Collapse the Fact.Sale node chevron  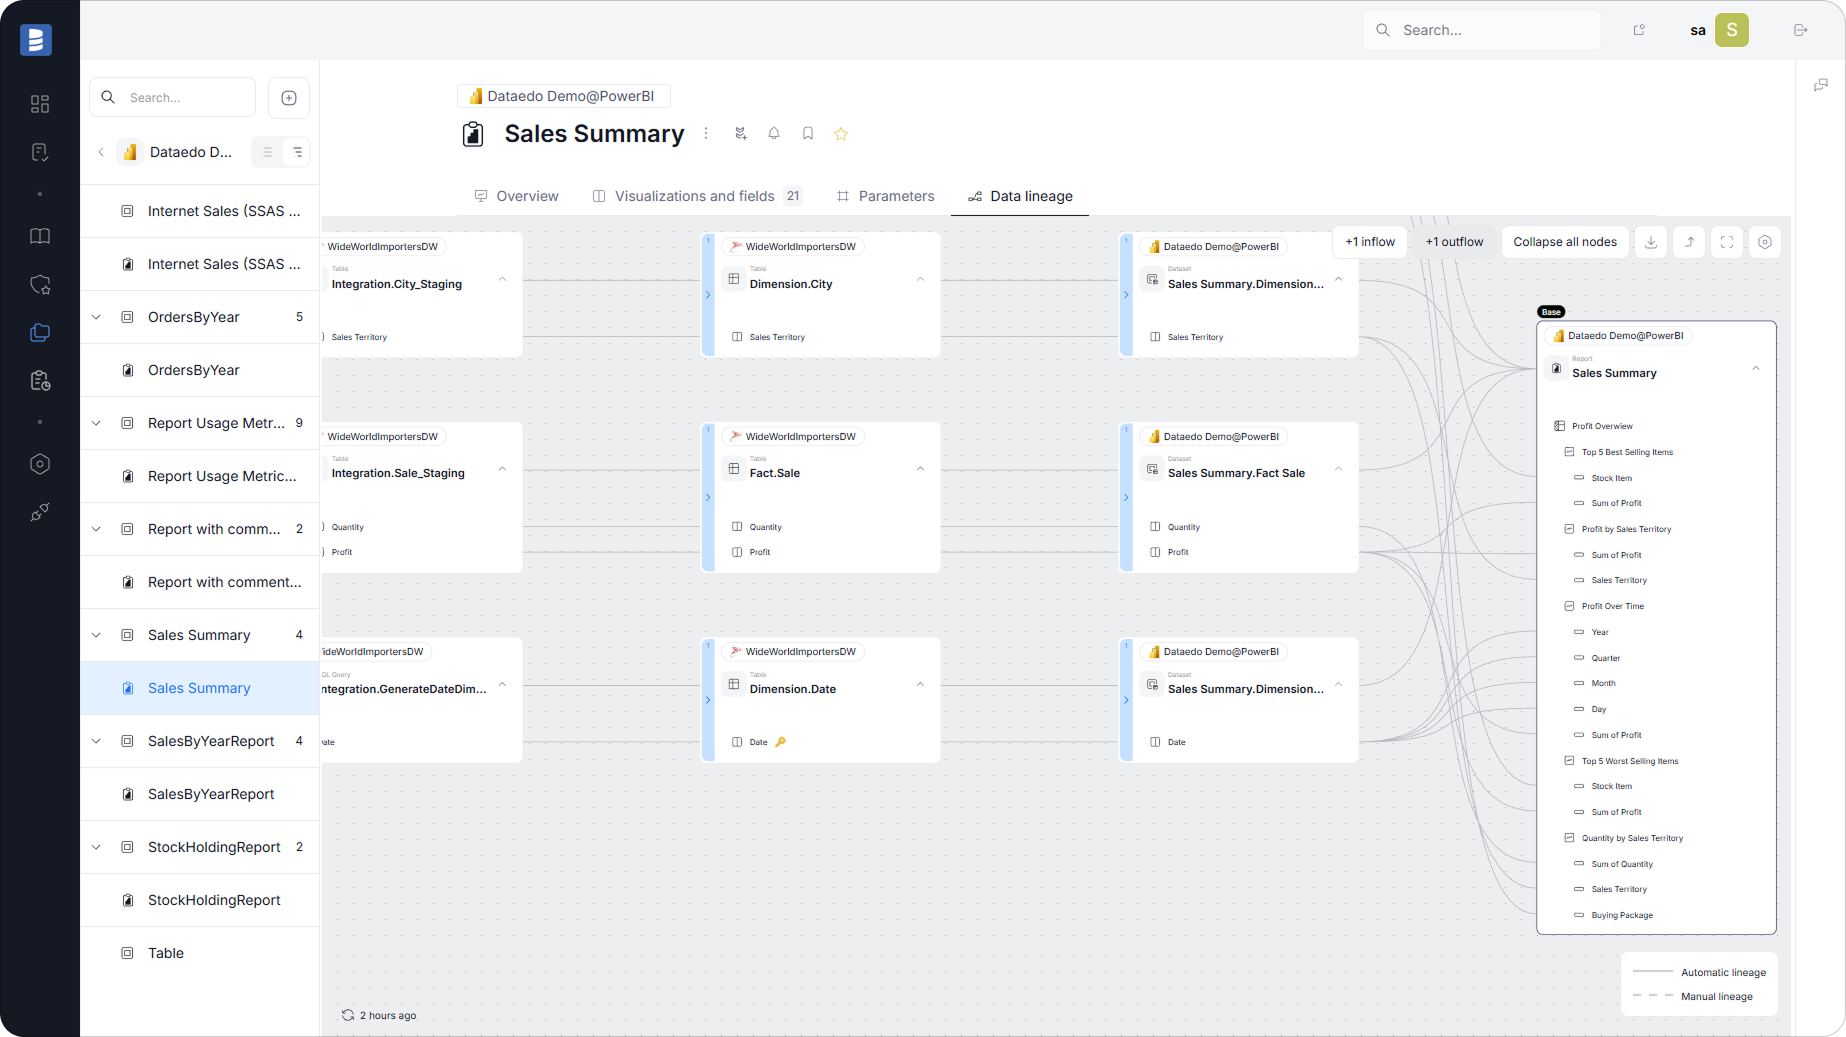pyautogui.click(x=920, y=469)
